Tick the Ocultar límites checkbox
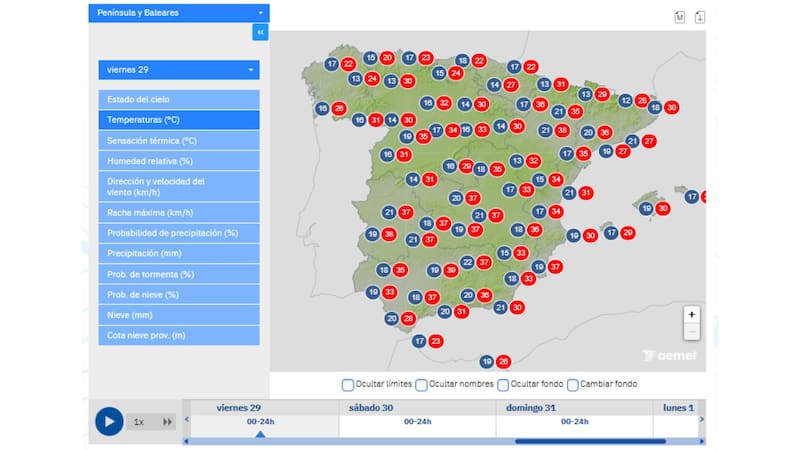 [347, 385]
